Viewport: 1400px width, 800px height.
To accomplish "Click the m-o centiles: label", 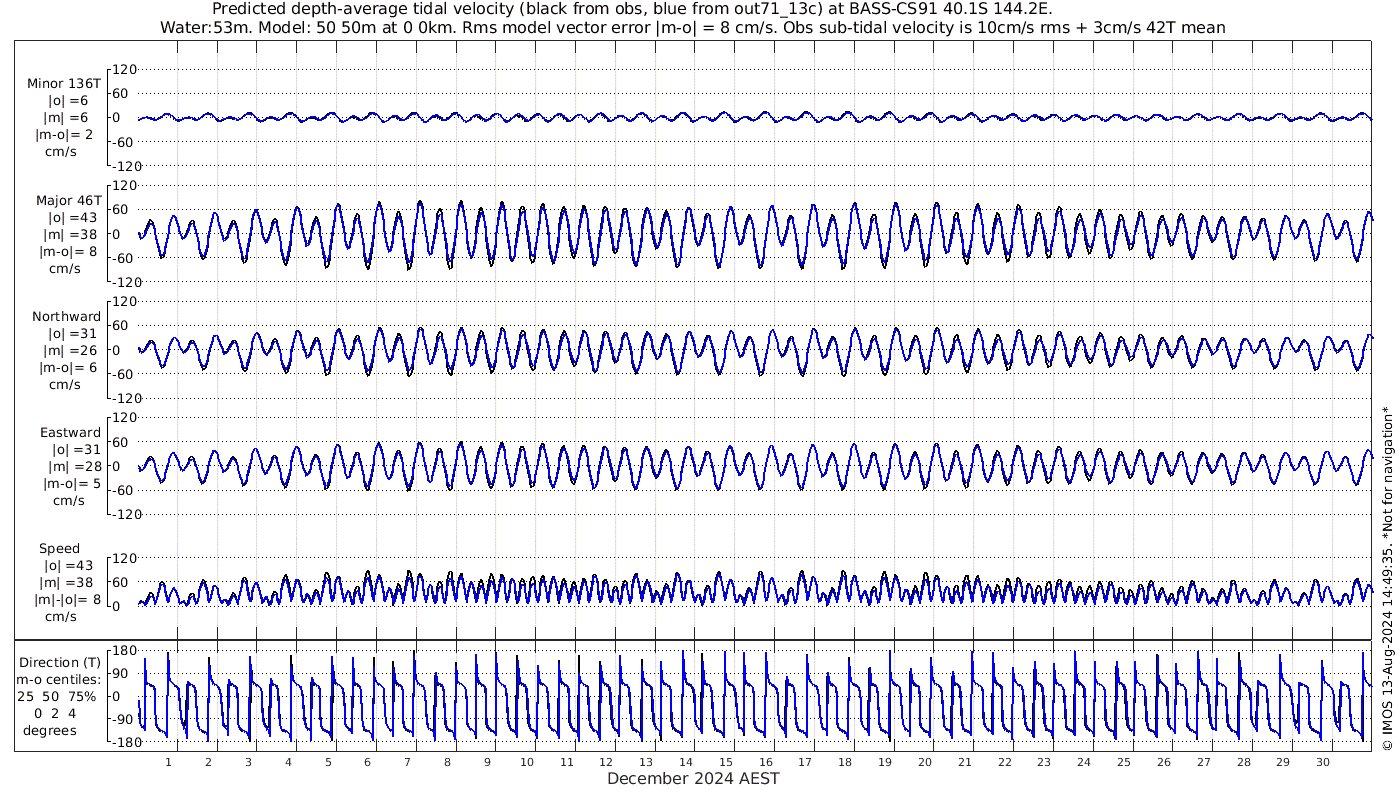I will click(60, 679).
